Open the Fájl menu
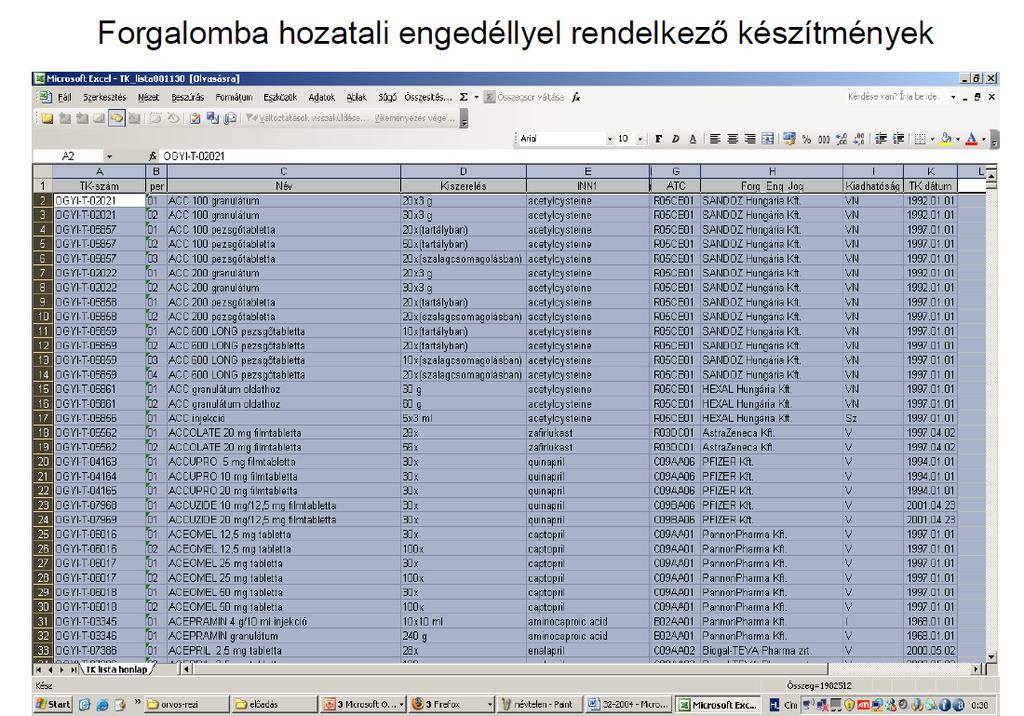Screen dimensions: 1024x716 tap(65, 97)
